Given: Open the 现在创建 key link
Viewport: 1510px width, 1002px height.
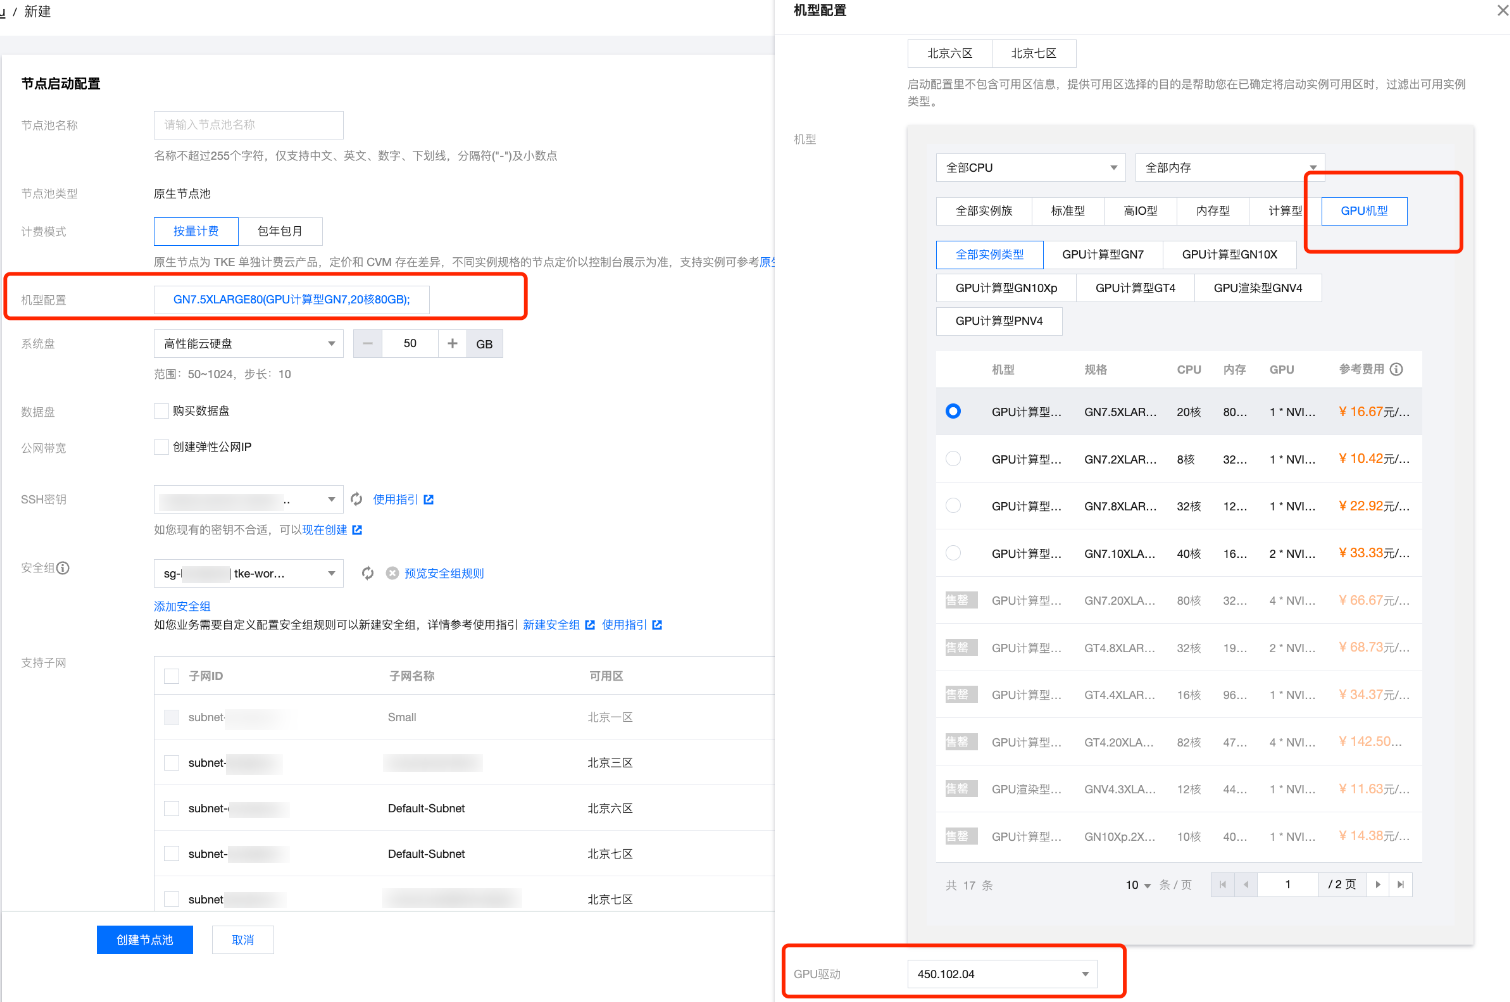Looking at the screenshot, I should pos(325,530).
